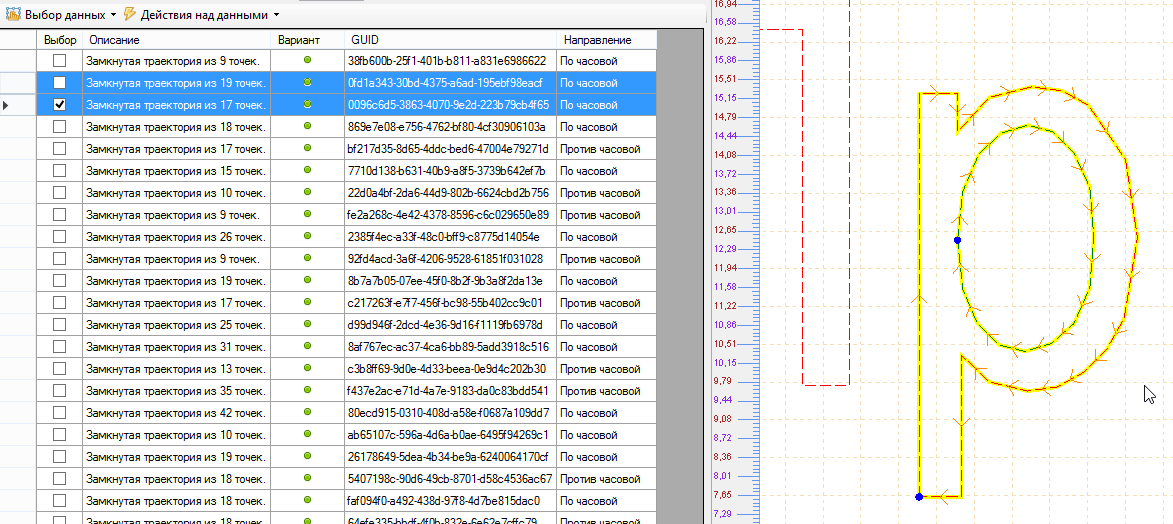Click the green variant dot for GUID 22d0a4bf
Viewport: 1173px width, 524px height.
[307, 192]
